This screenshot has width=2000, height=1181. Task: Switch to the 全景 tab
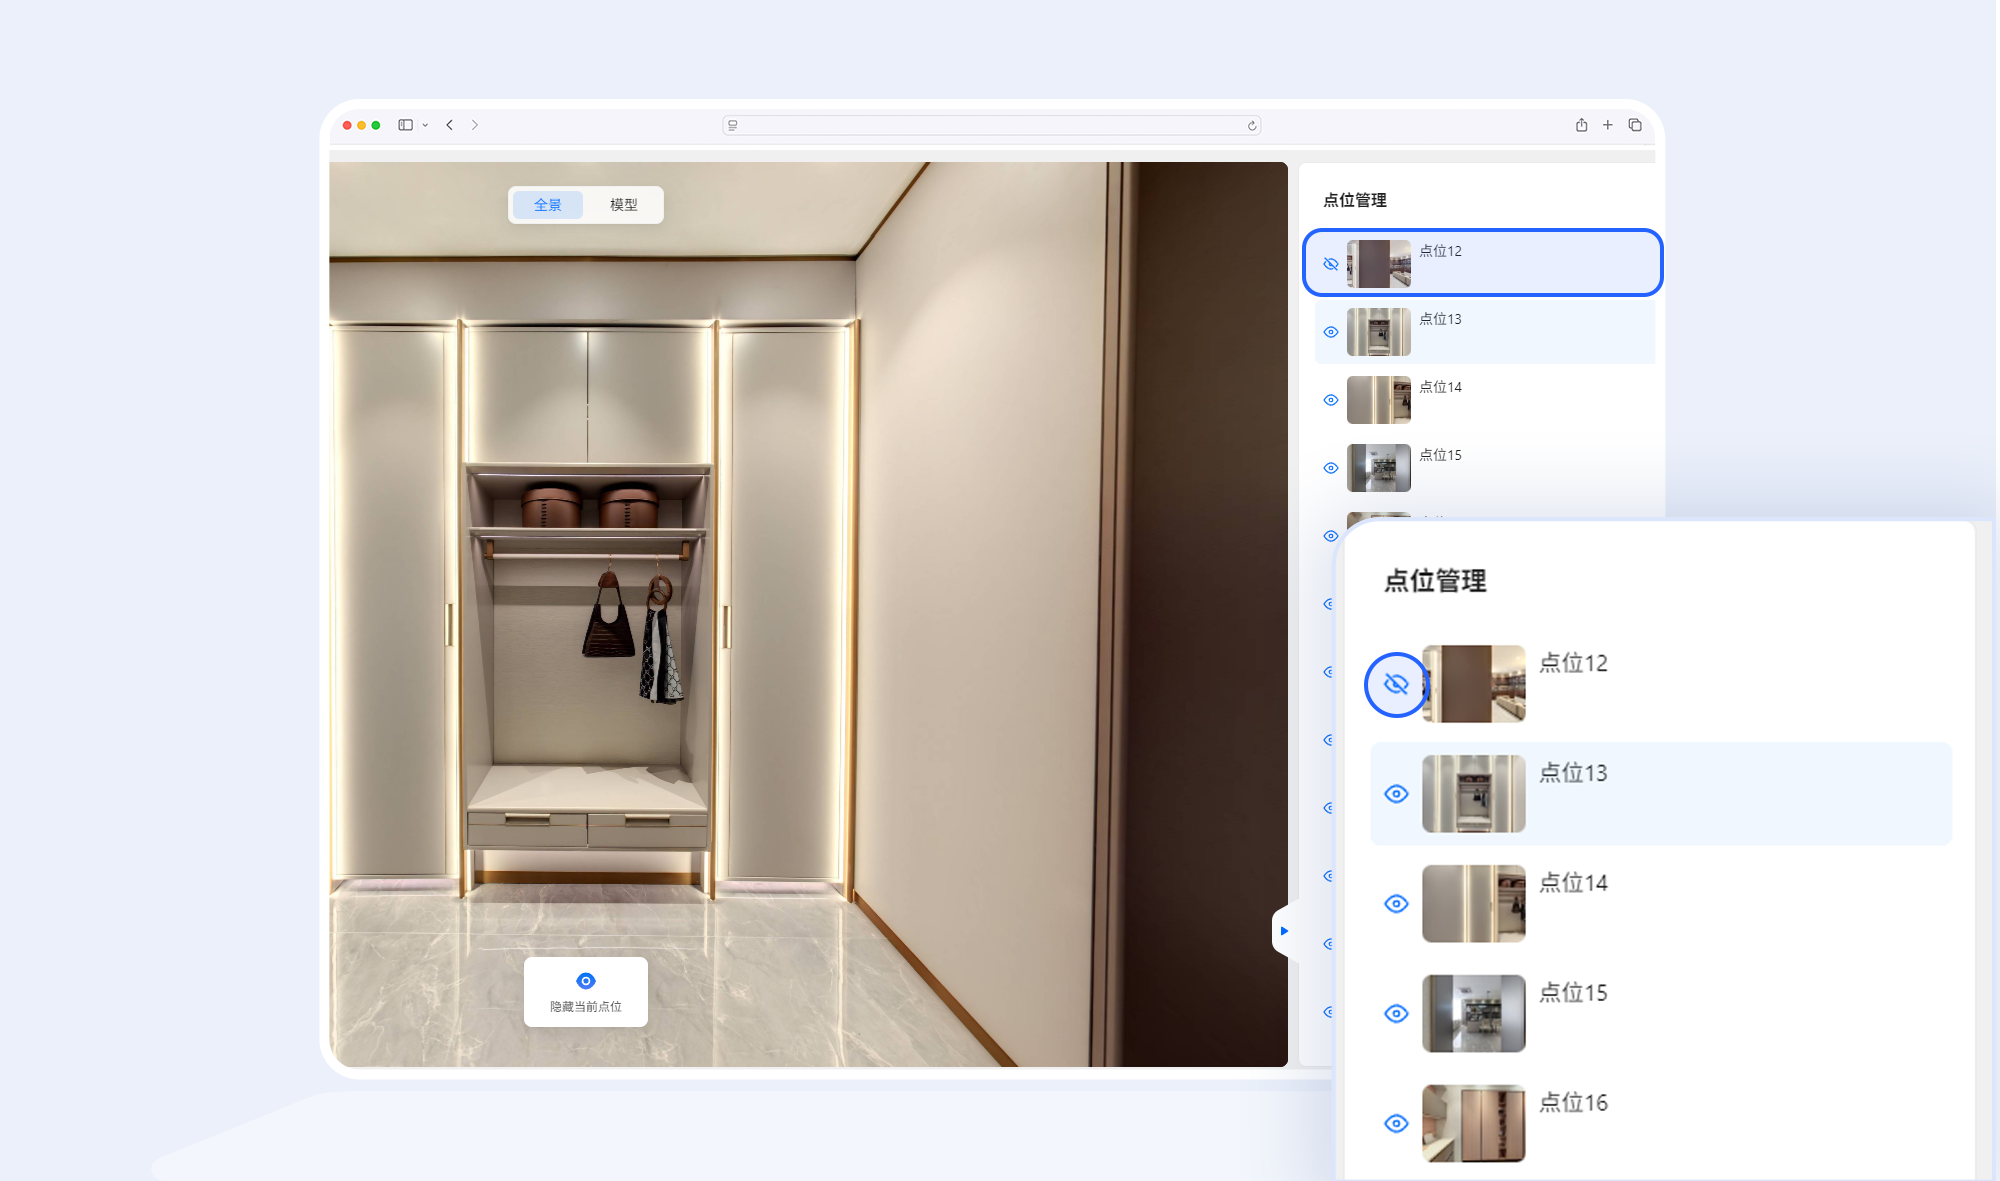coord(548,205)
